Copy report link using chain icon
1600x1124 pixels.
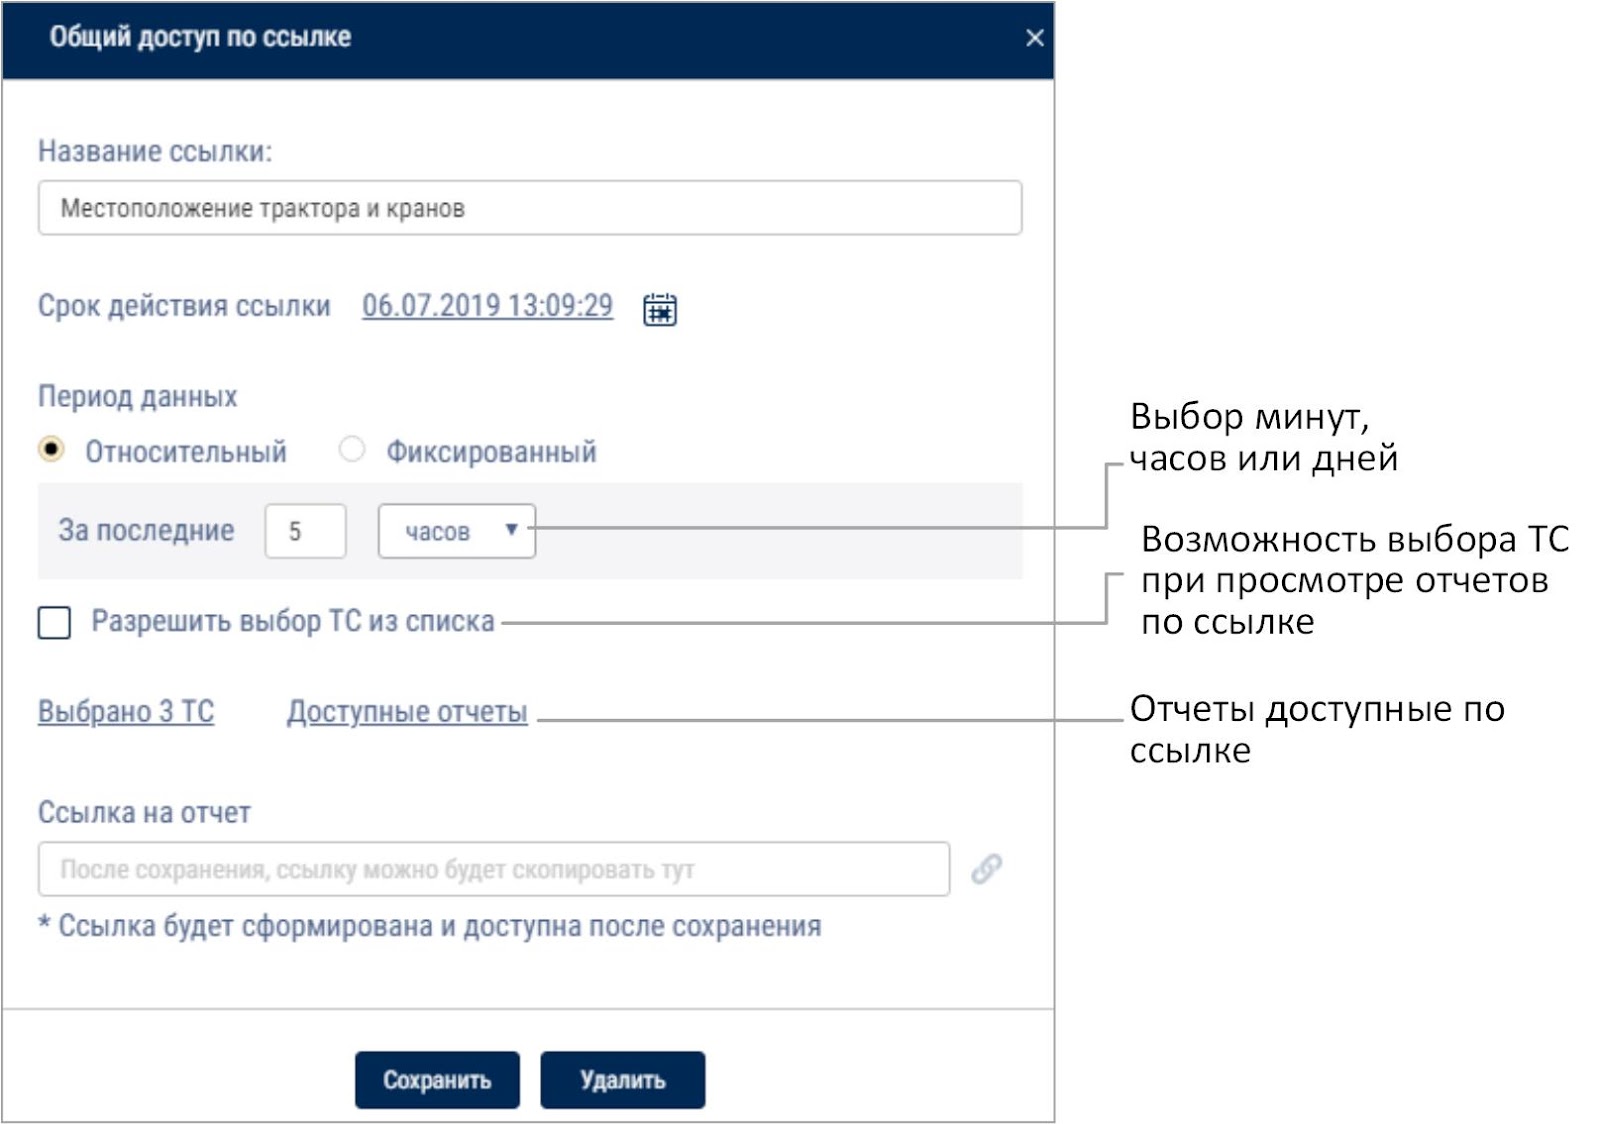pyautogui.click(x=986, y=868)
